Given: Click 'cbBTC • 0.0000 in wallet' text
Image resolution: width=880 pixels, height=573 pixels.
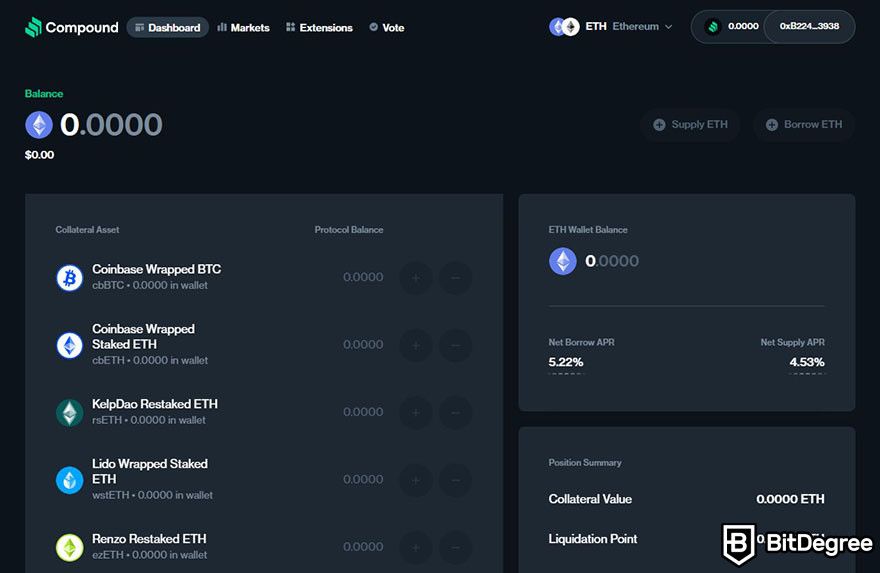Looking at the screenshot, I should point(150,285).
